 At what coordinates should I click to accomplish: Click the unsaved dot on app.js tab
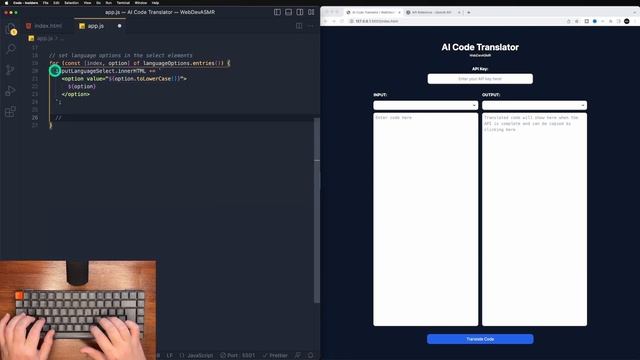coord(120,26)
